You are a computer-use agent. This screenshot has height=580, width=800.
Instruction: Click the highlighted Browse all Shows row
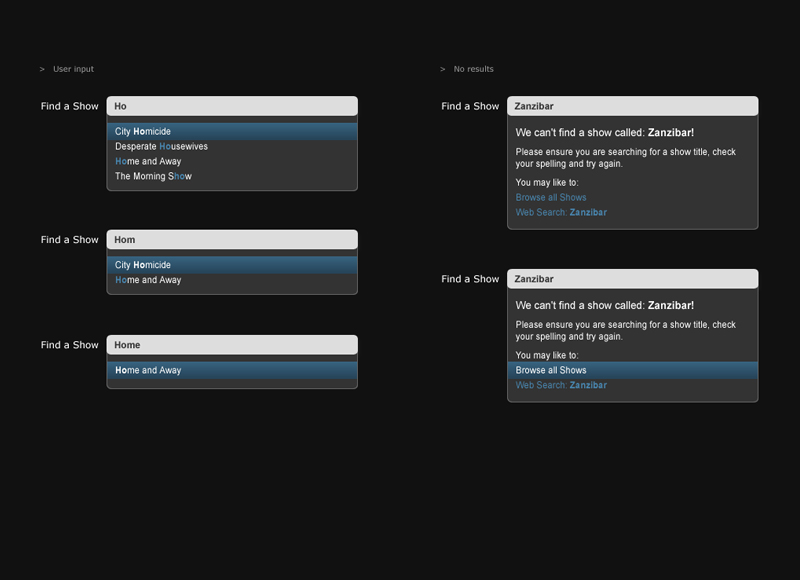632,370
